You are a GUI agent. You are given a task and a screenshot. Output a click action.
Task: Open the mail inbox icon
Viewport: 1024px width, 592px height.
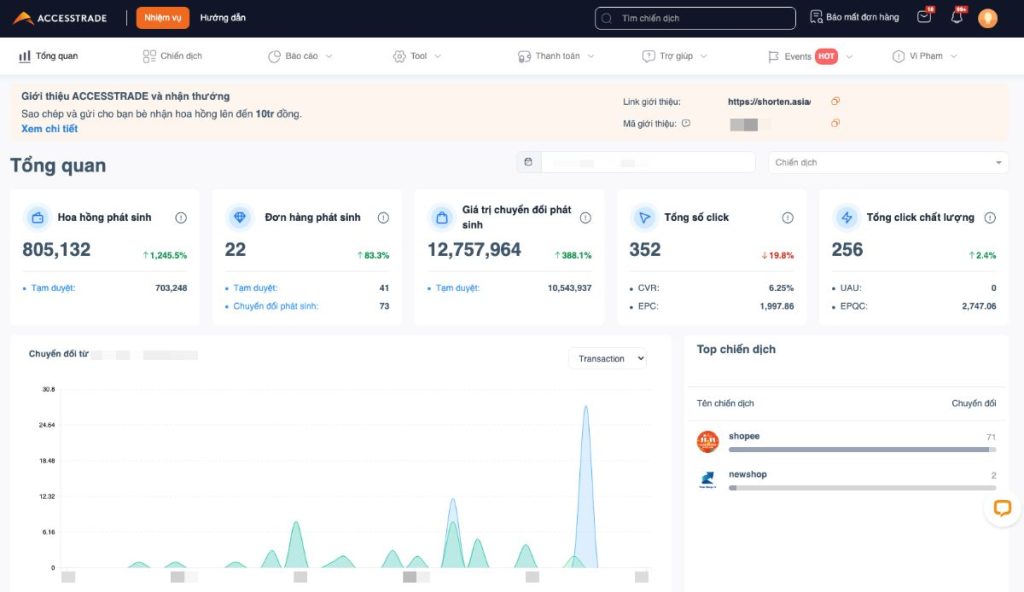(x=924, y=16)
